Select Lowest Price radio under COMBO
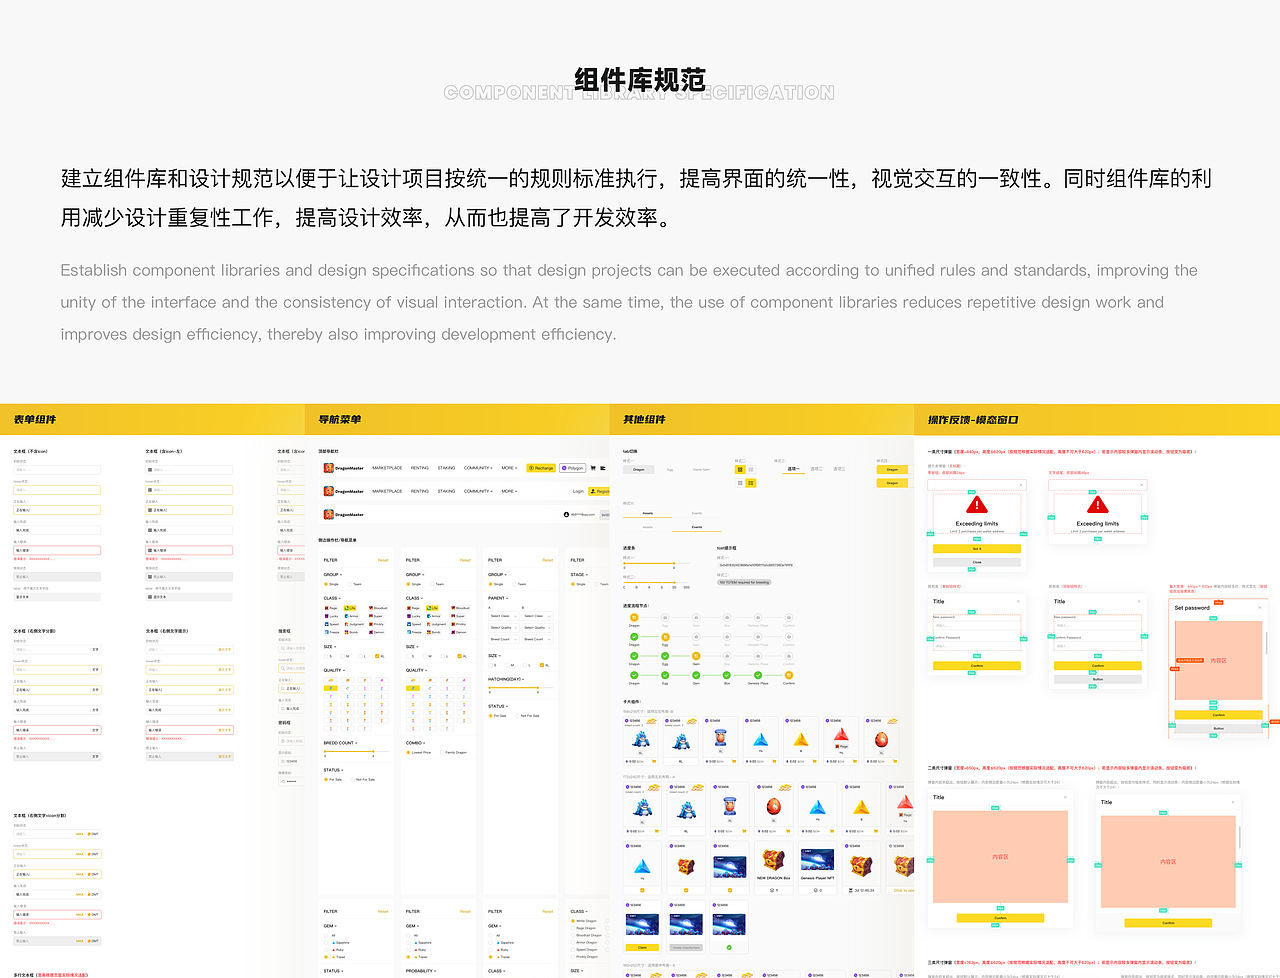Image resolution: width=1280 pixels, height=978 pixels. coord(419,752)
